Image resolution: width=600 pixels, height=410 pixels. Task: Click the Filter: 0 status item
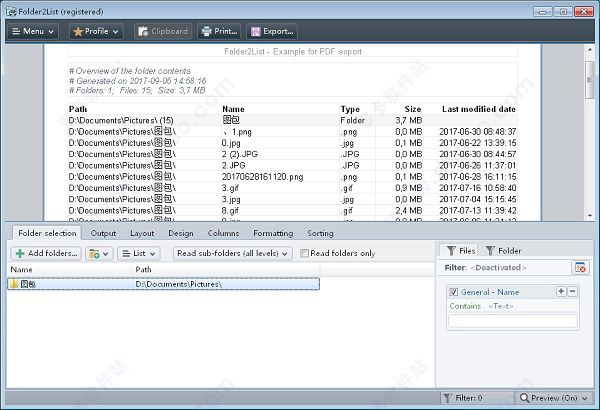(x=463, y=398)
